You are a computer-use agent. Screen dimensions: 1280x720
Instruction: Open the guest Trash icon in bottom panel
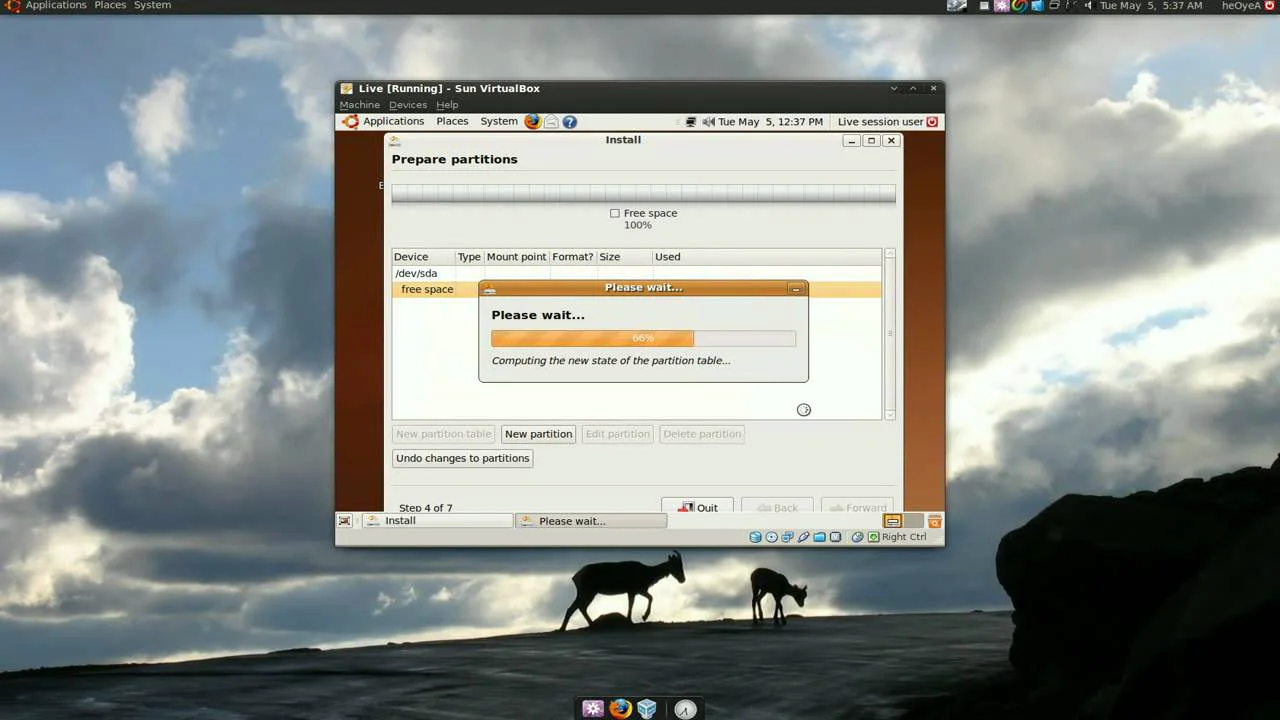click(934, 521)
